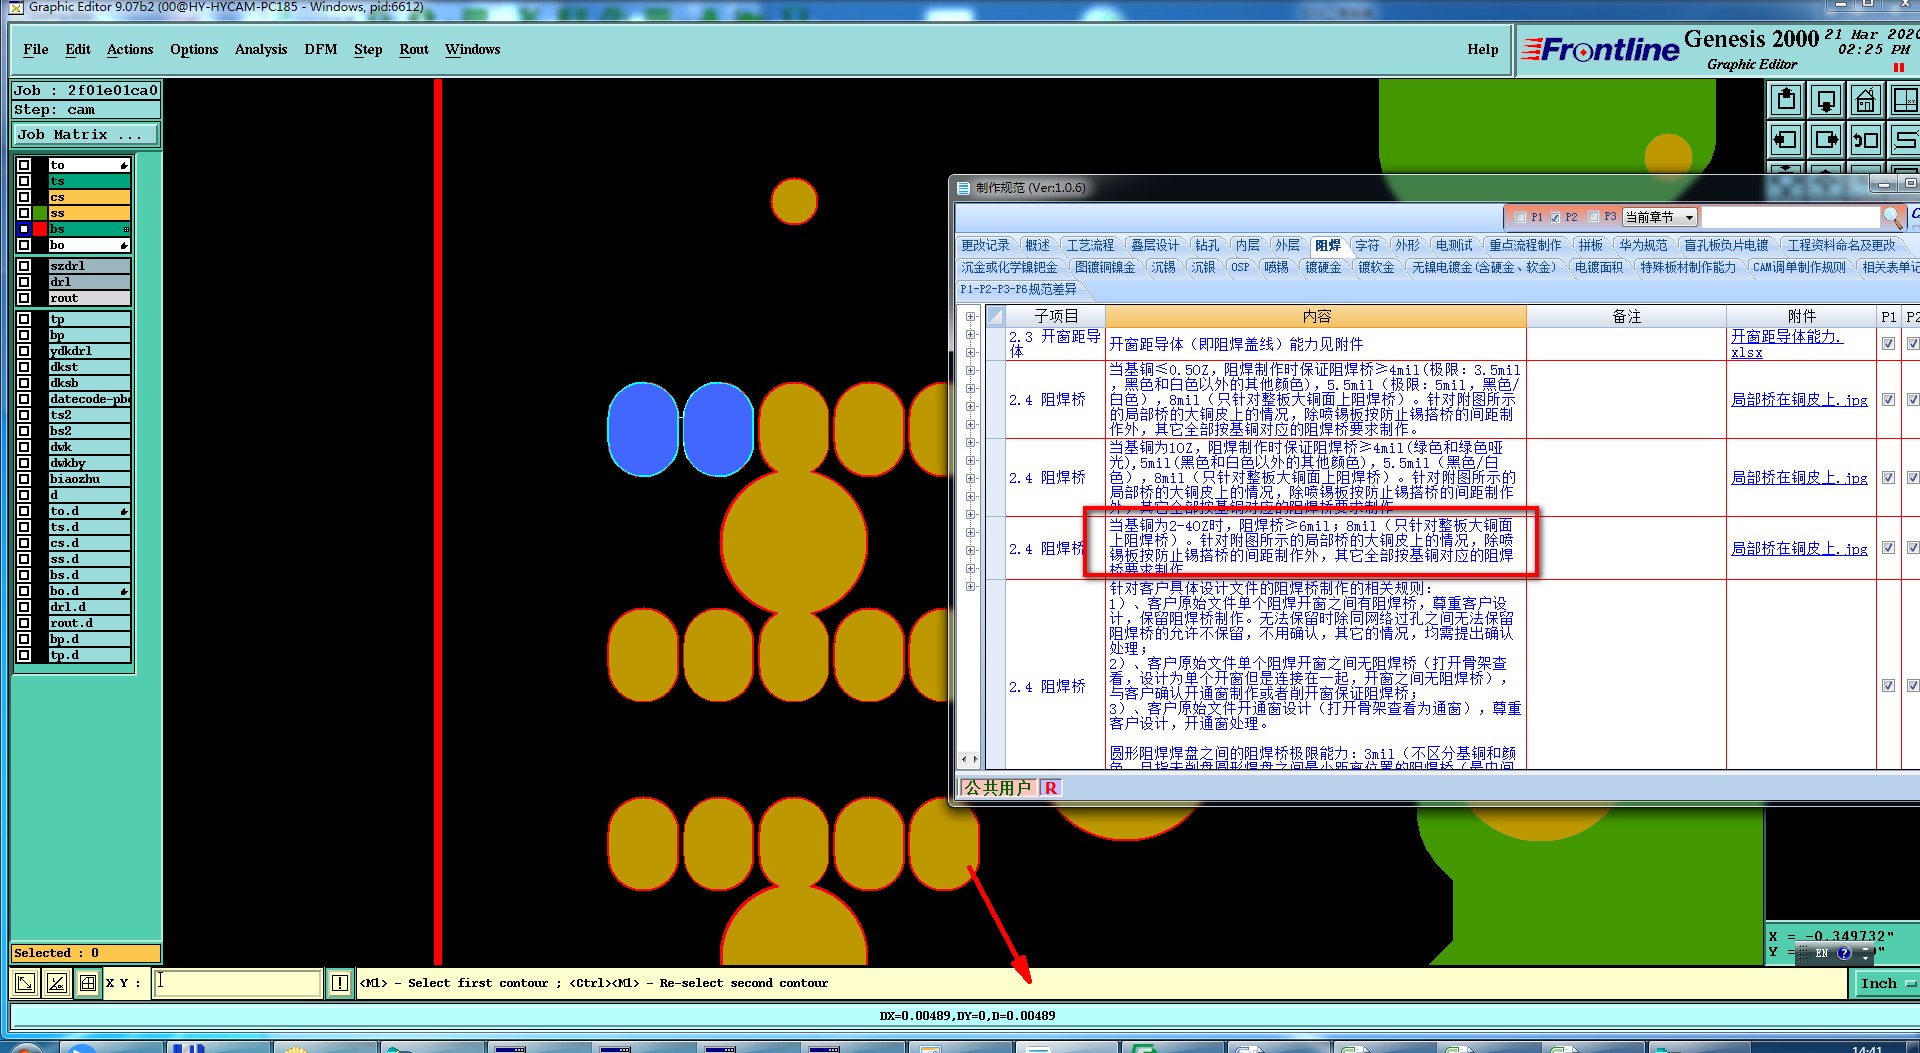Open the Help menu

click(x=1483, y=49)
